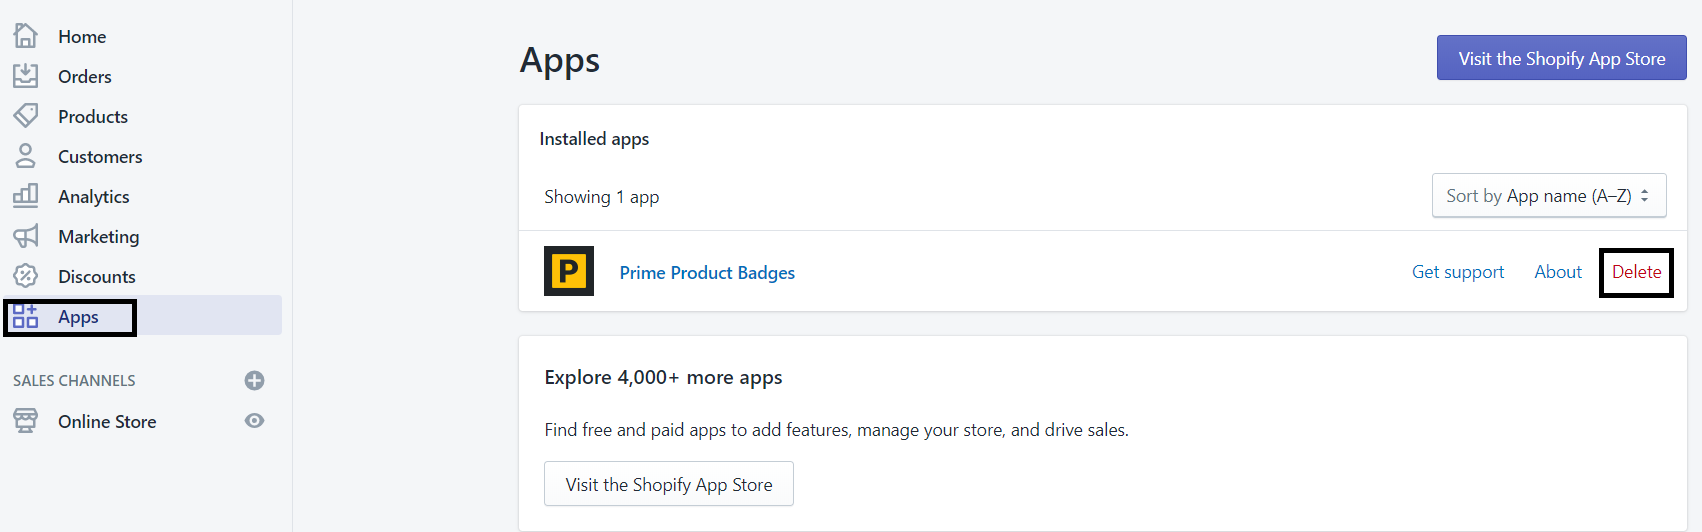Select the Discounts percent badge icon
The width and height of the screenshot is (1702, 532).
click(26, 276)
